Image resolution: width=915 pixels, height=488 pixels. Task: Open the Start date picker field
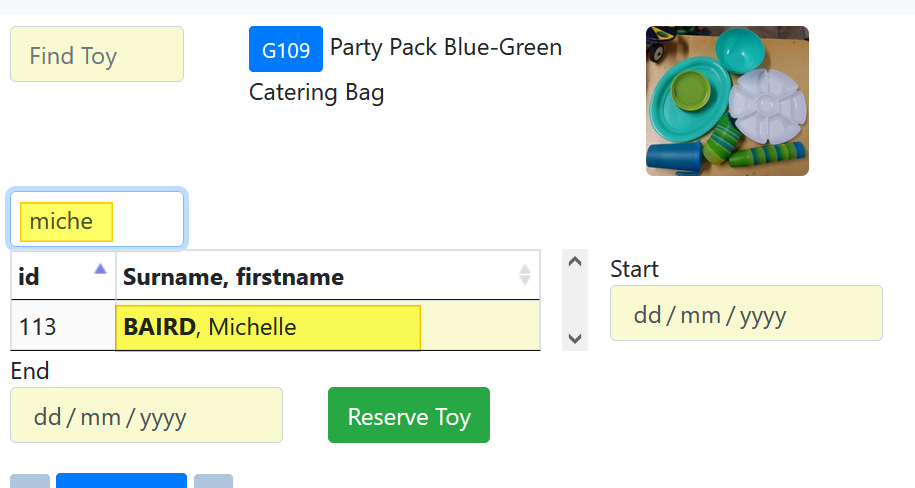pos(745,314)
